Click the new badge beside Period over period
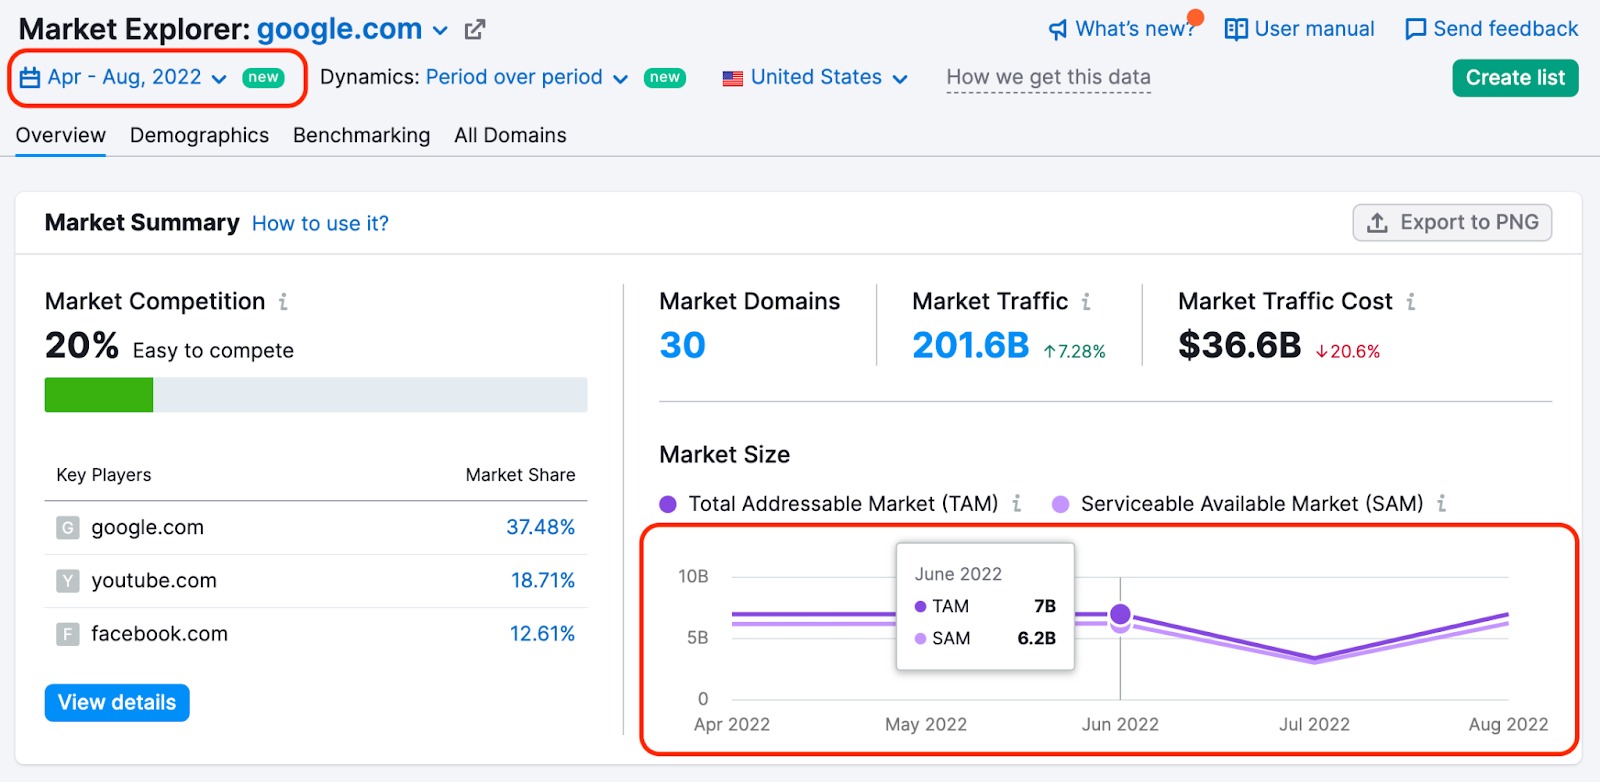This screenshot has width=1600, height=782. pos(665,77)
